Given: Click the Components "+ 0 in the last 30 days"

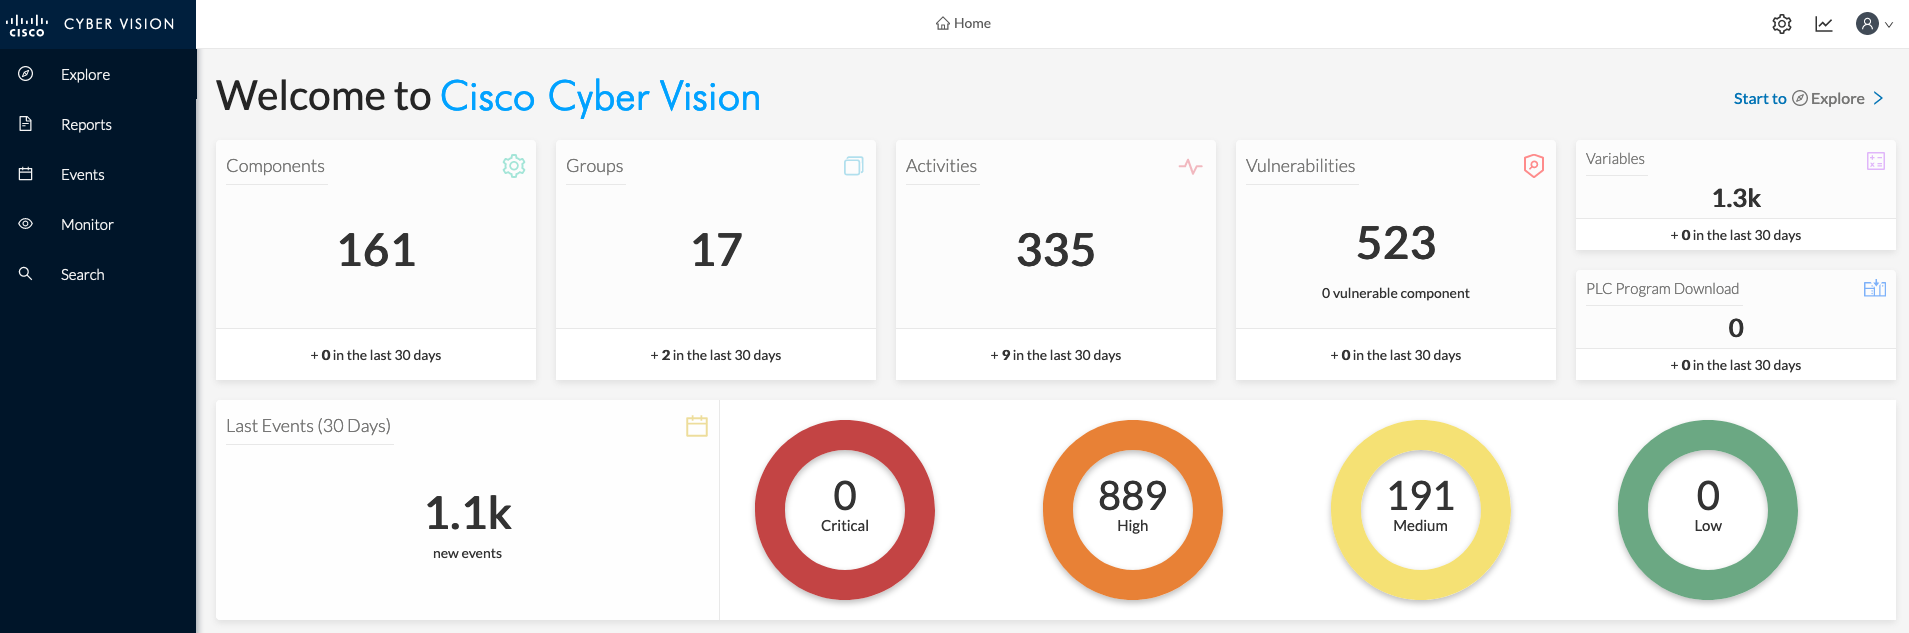Looking at the screenshot, I should tap(376, 355).
